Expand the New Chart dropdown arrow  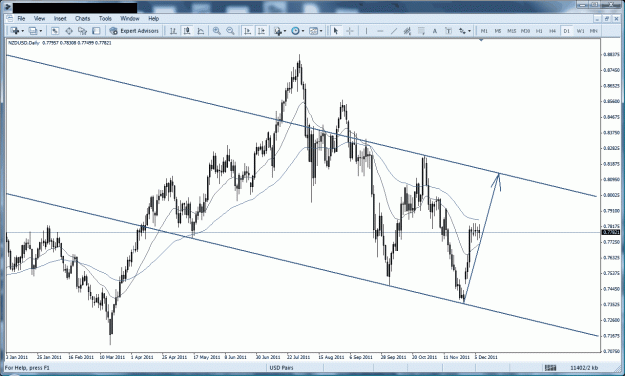point(22,31)
